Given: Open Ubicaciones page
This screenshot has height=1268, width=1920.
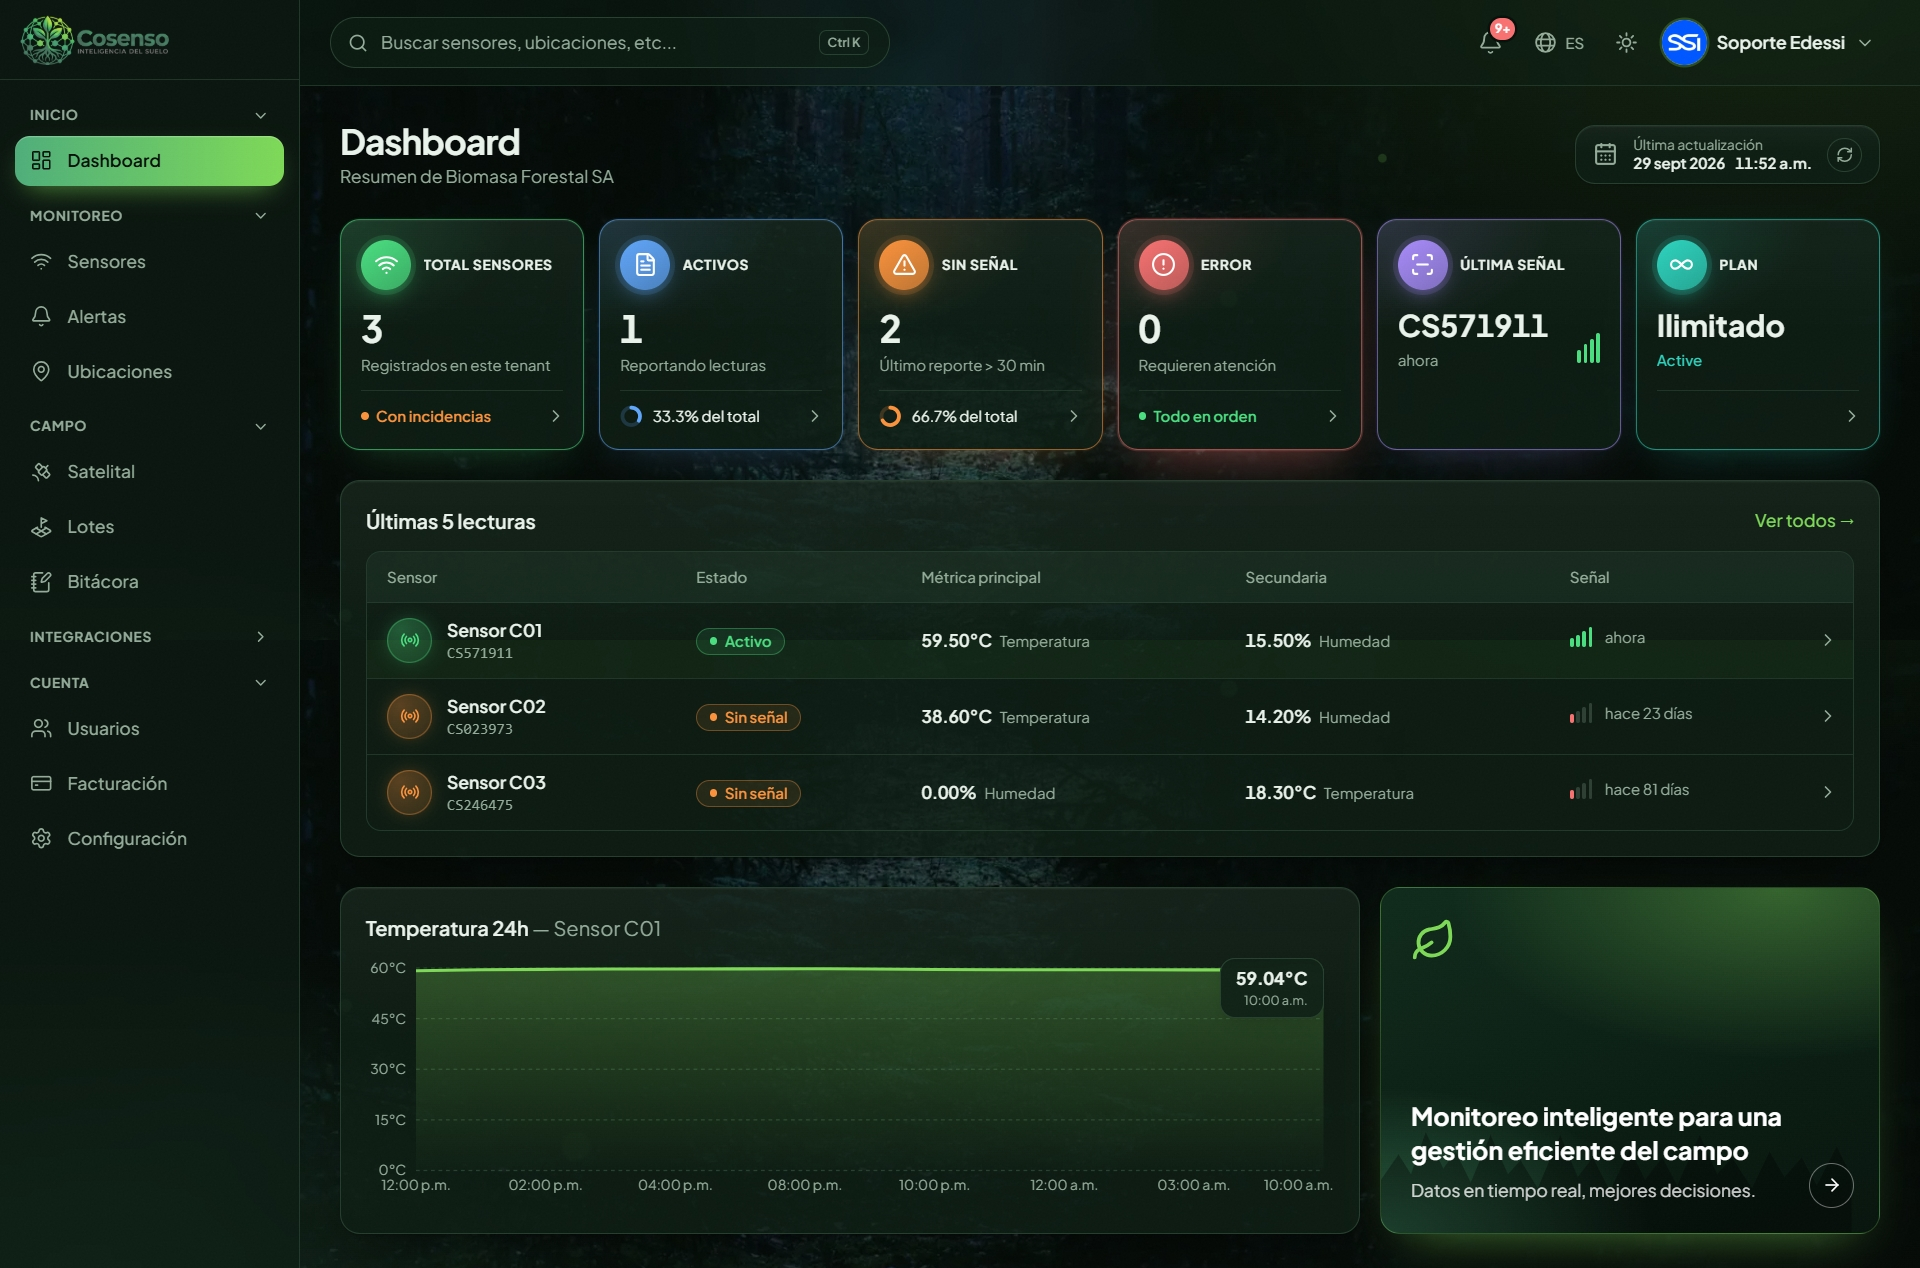Looking at the screenshot, I should point(149,372).
